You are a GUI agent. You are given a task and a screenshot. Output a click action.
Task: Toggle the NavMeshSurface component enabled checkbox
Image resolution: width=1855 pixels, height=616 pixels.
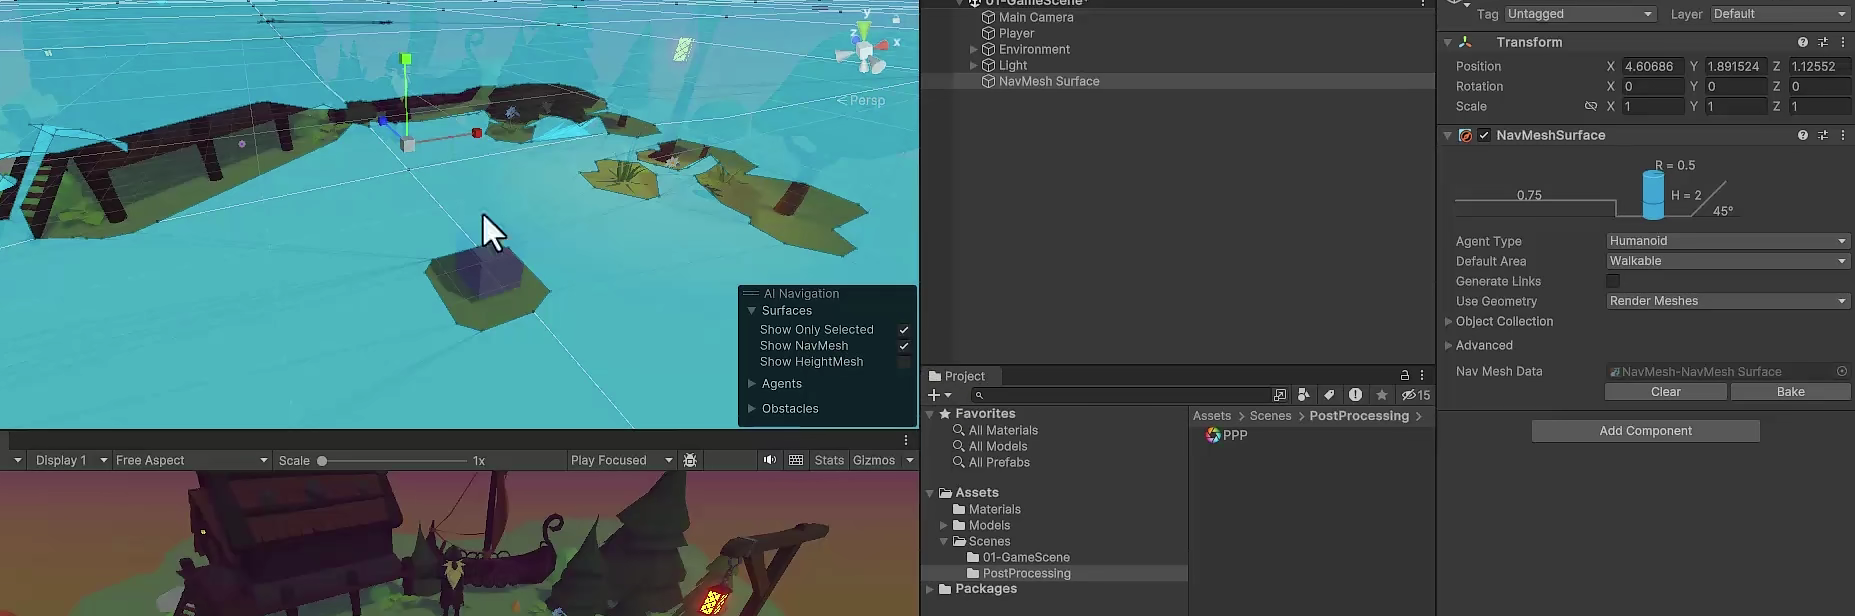pyautogui.click(x=1484, y=135)
